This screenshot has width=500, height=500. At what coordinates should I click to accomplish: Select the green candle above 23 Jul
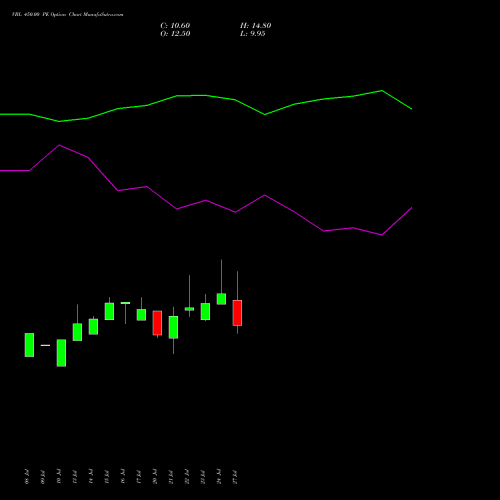click(x=205, y=312)
